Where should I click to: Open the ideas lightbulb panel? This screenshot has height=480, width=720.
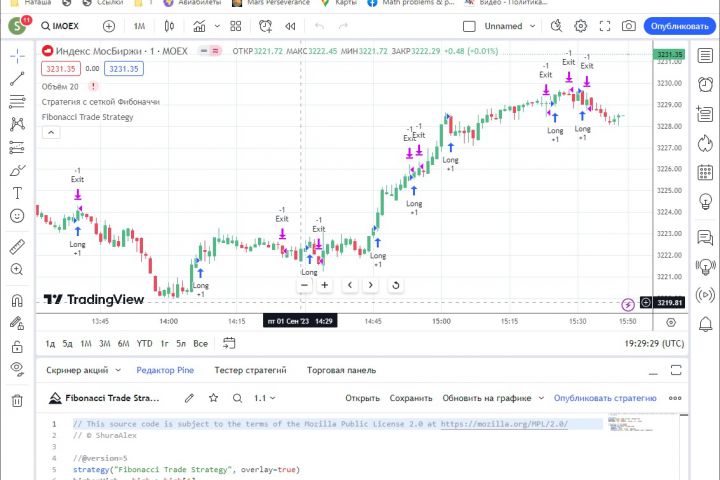705,201
